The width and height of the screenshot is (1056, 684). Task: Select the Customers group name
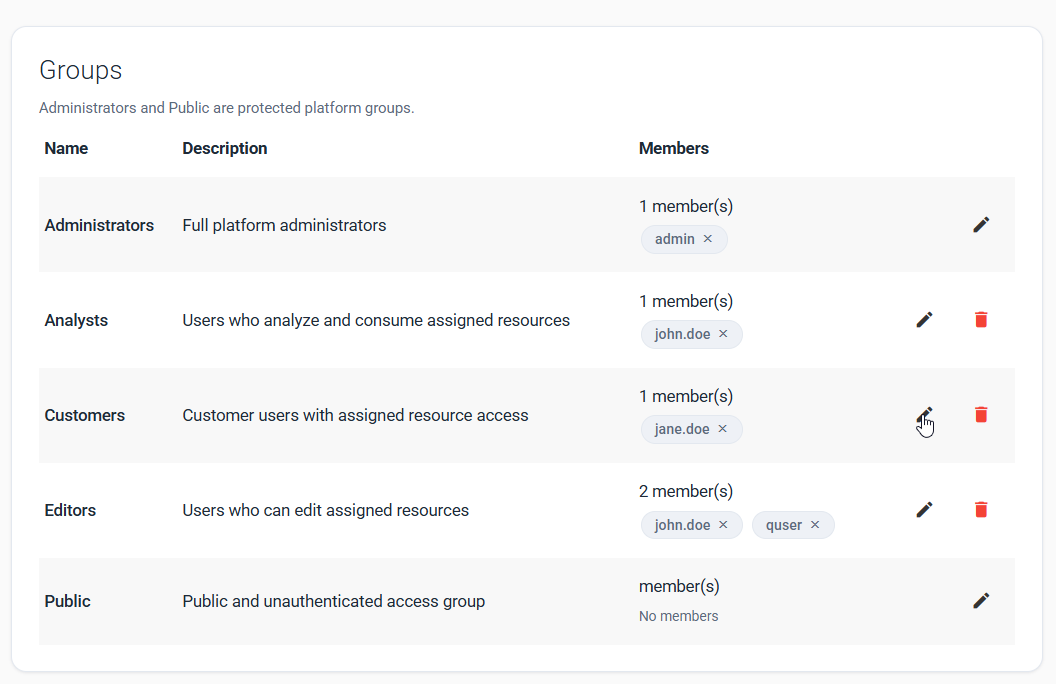pyautogui.click(x=85, y=415)
